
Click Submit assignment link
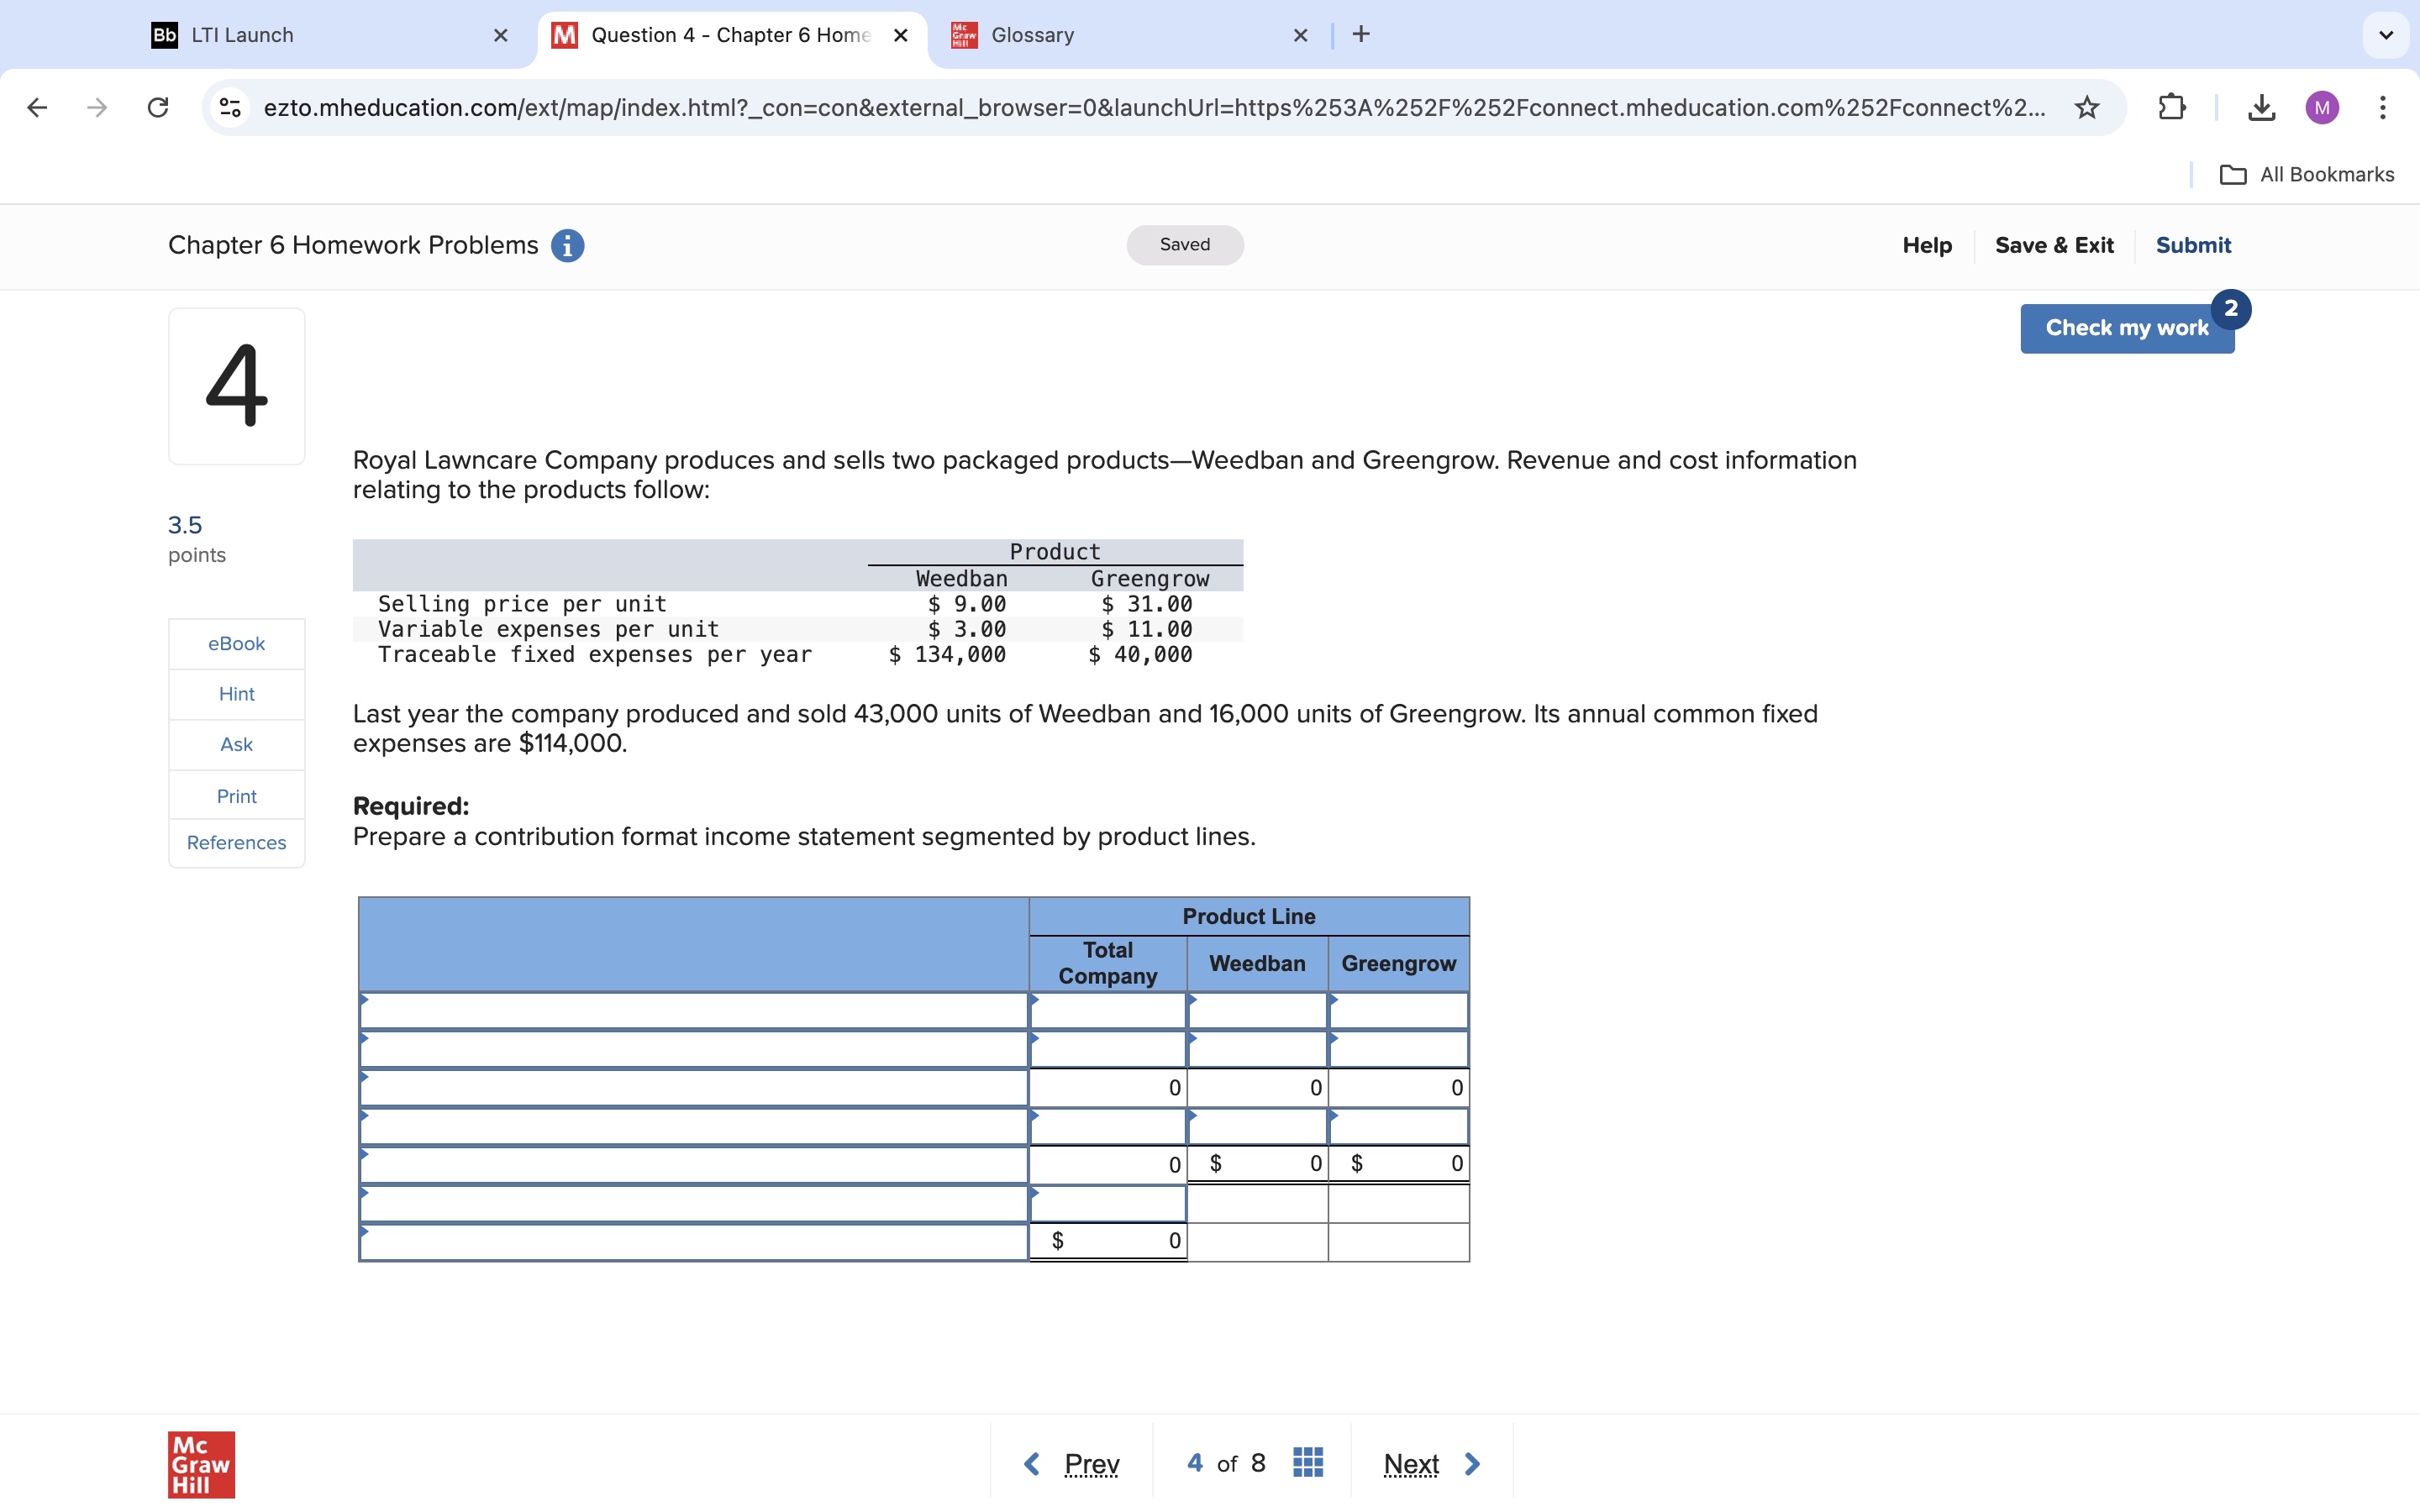point(2192,245)
